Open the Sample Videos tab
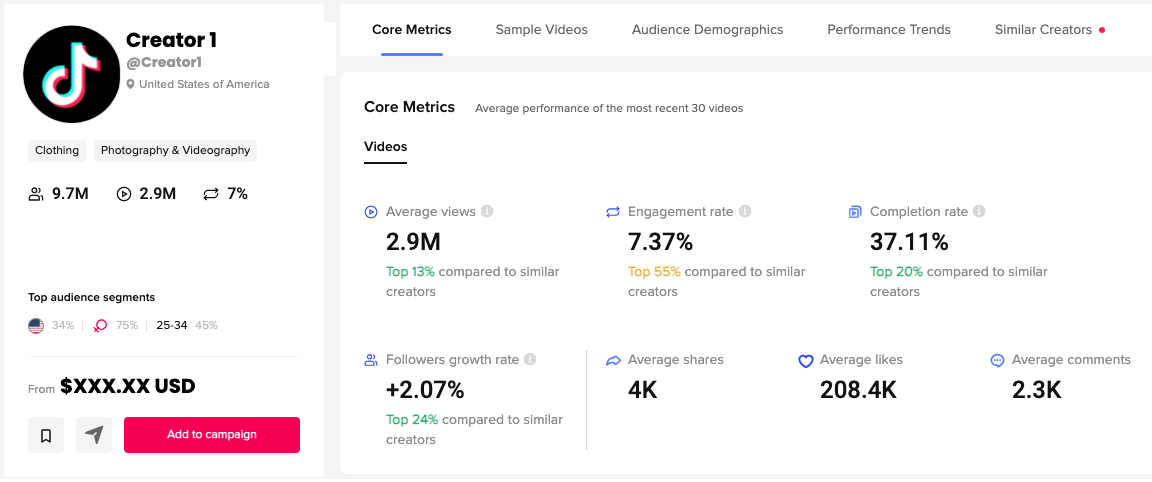This screenshot has width=1152, height=482. coord(541,30)
